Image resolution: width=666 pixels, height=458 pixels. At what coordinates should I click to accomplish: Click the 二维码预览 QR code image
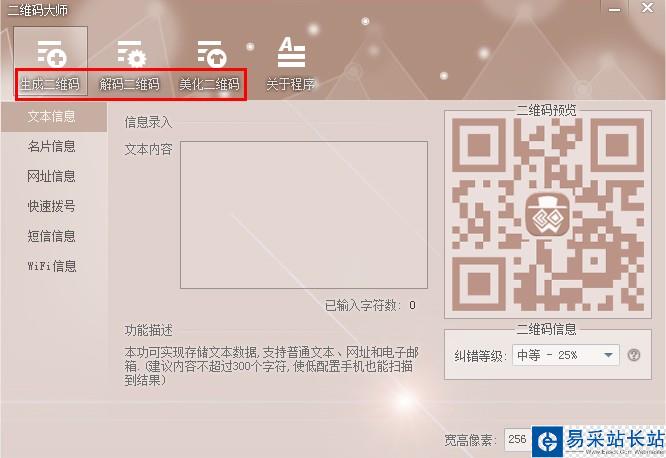pyautogui.click(x=547, y=215)
